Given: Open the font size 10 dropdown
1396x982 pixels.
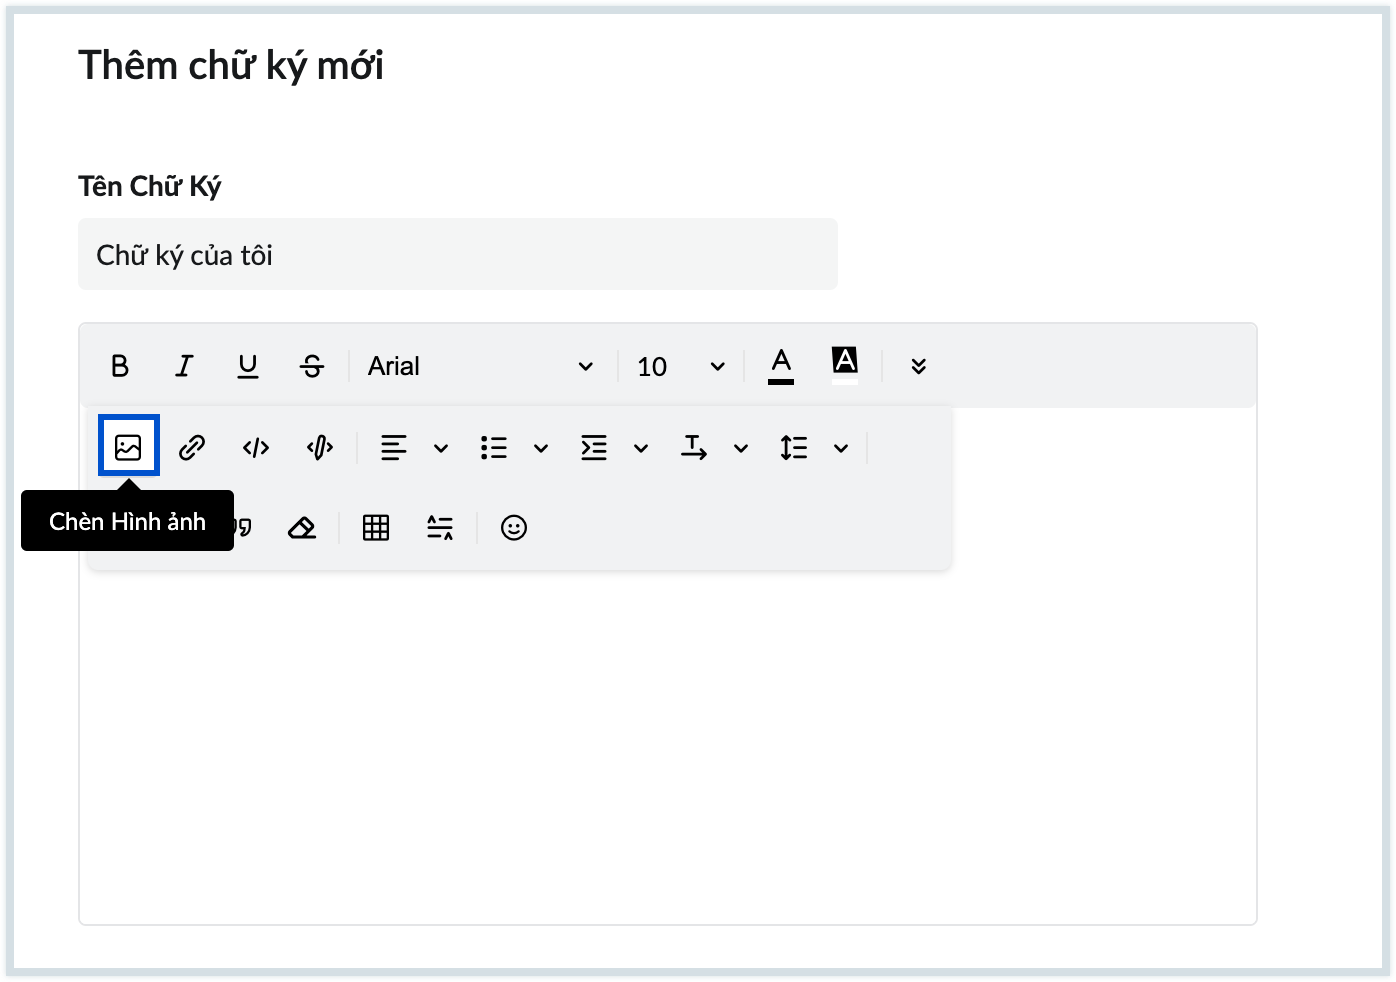Looking at the screenshot, I should click(680, 366).
